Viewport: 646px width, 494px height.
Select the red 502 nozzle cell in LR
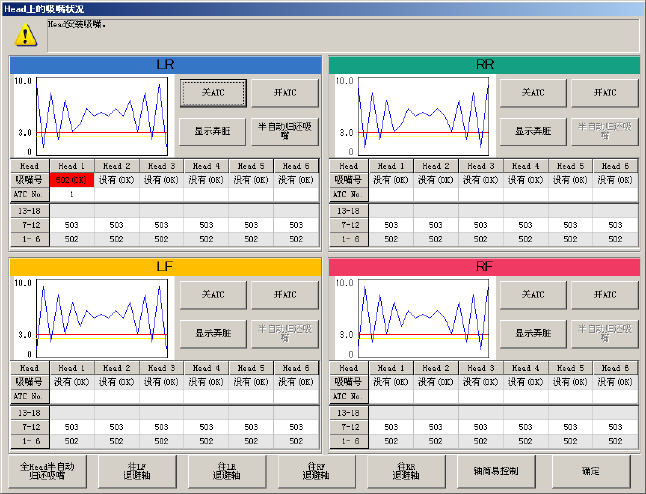pos(71,180)
